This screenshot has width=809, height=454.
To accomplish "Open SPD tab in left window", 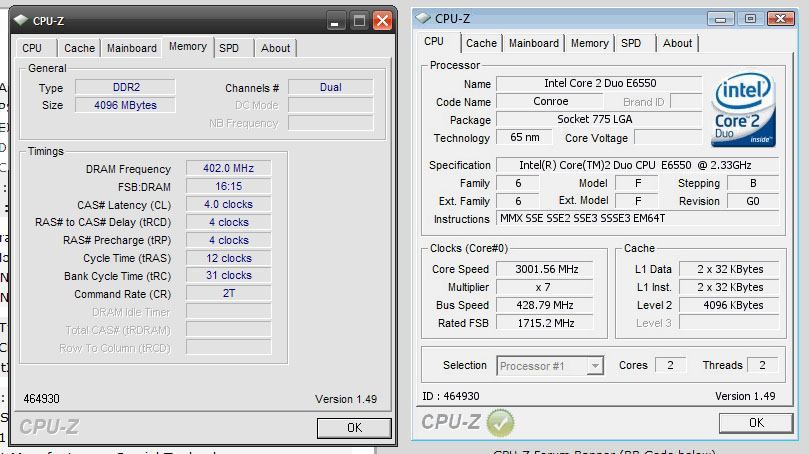I will point(229,48).
